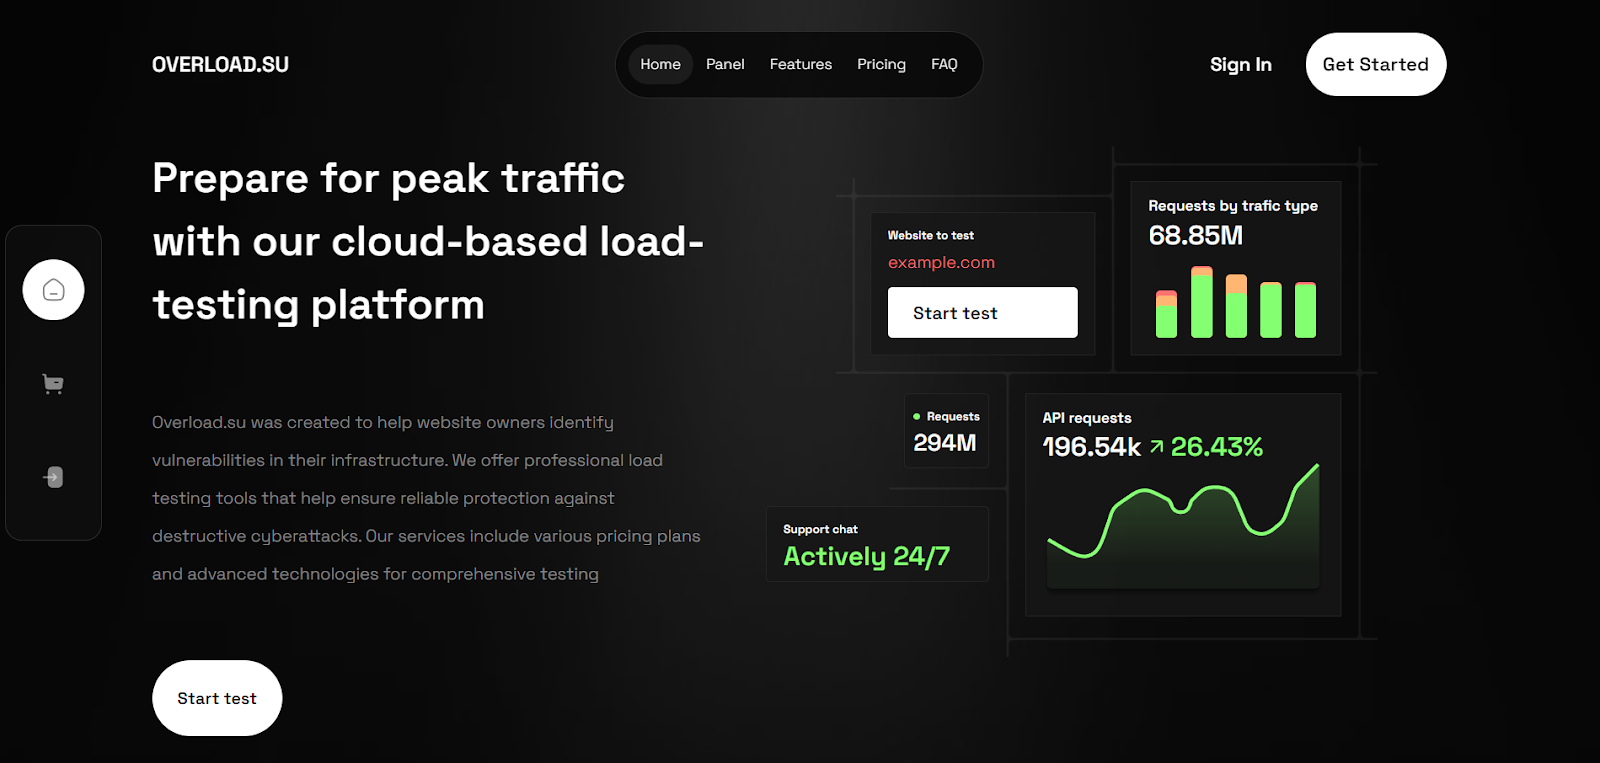
Task: Click the 68.85M value
Action: point(1195,236)
